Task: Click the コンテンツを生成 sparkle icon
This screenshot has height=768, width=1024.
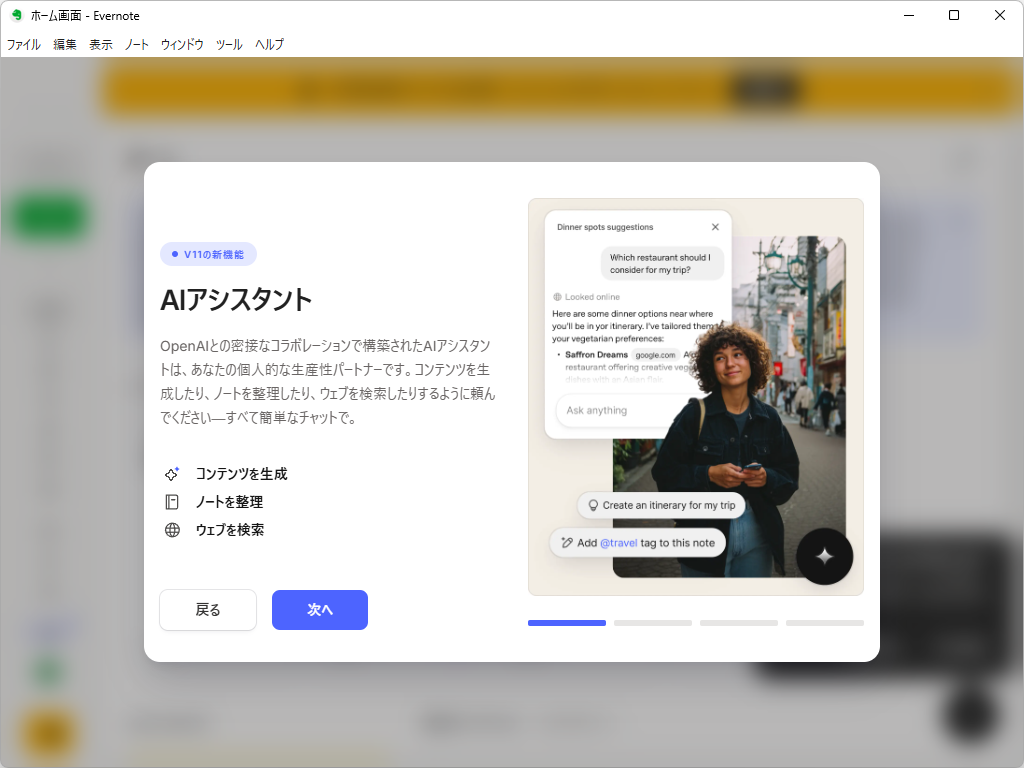Action: click(172, 473)
